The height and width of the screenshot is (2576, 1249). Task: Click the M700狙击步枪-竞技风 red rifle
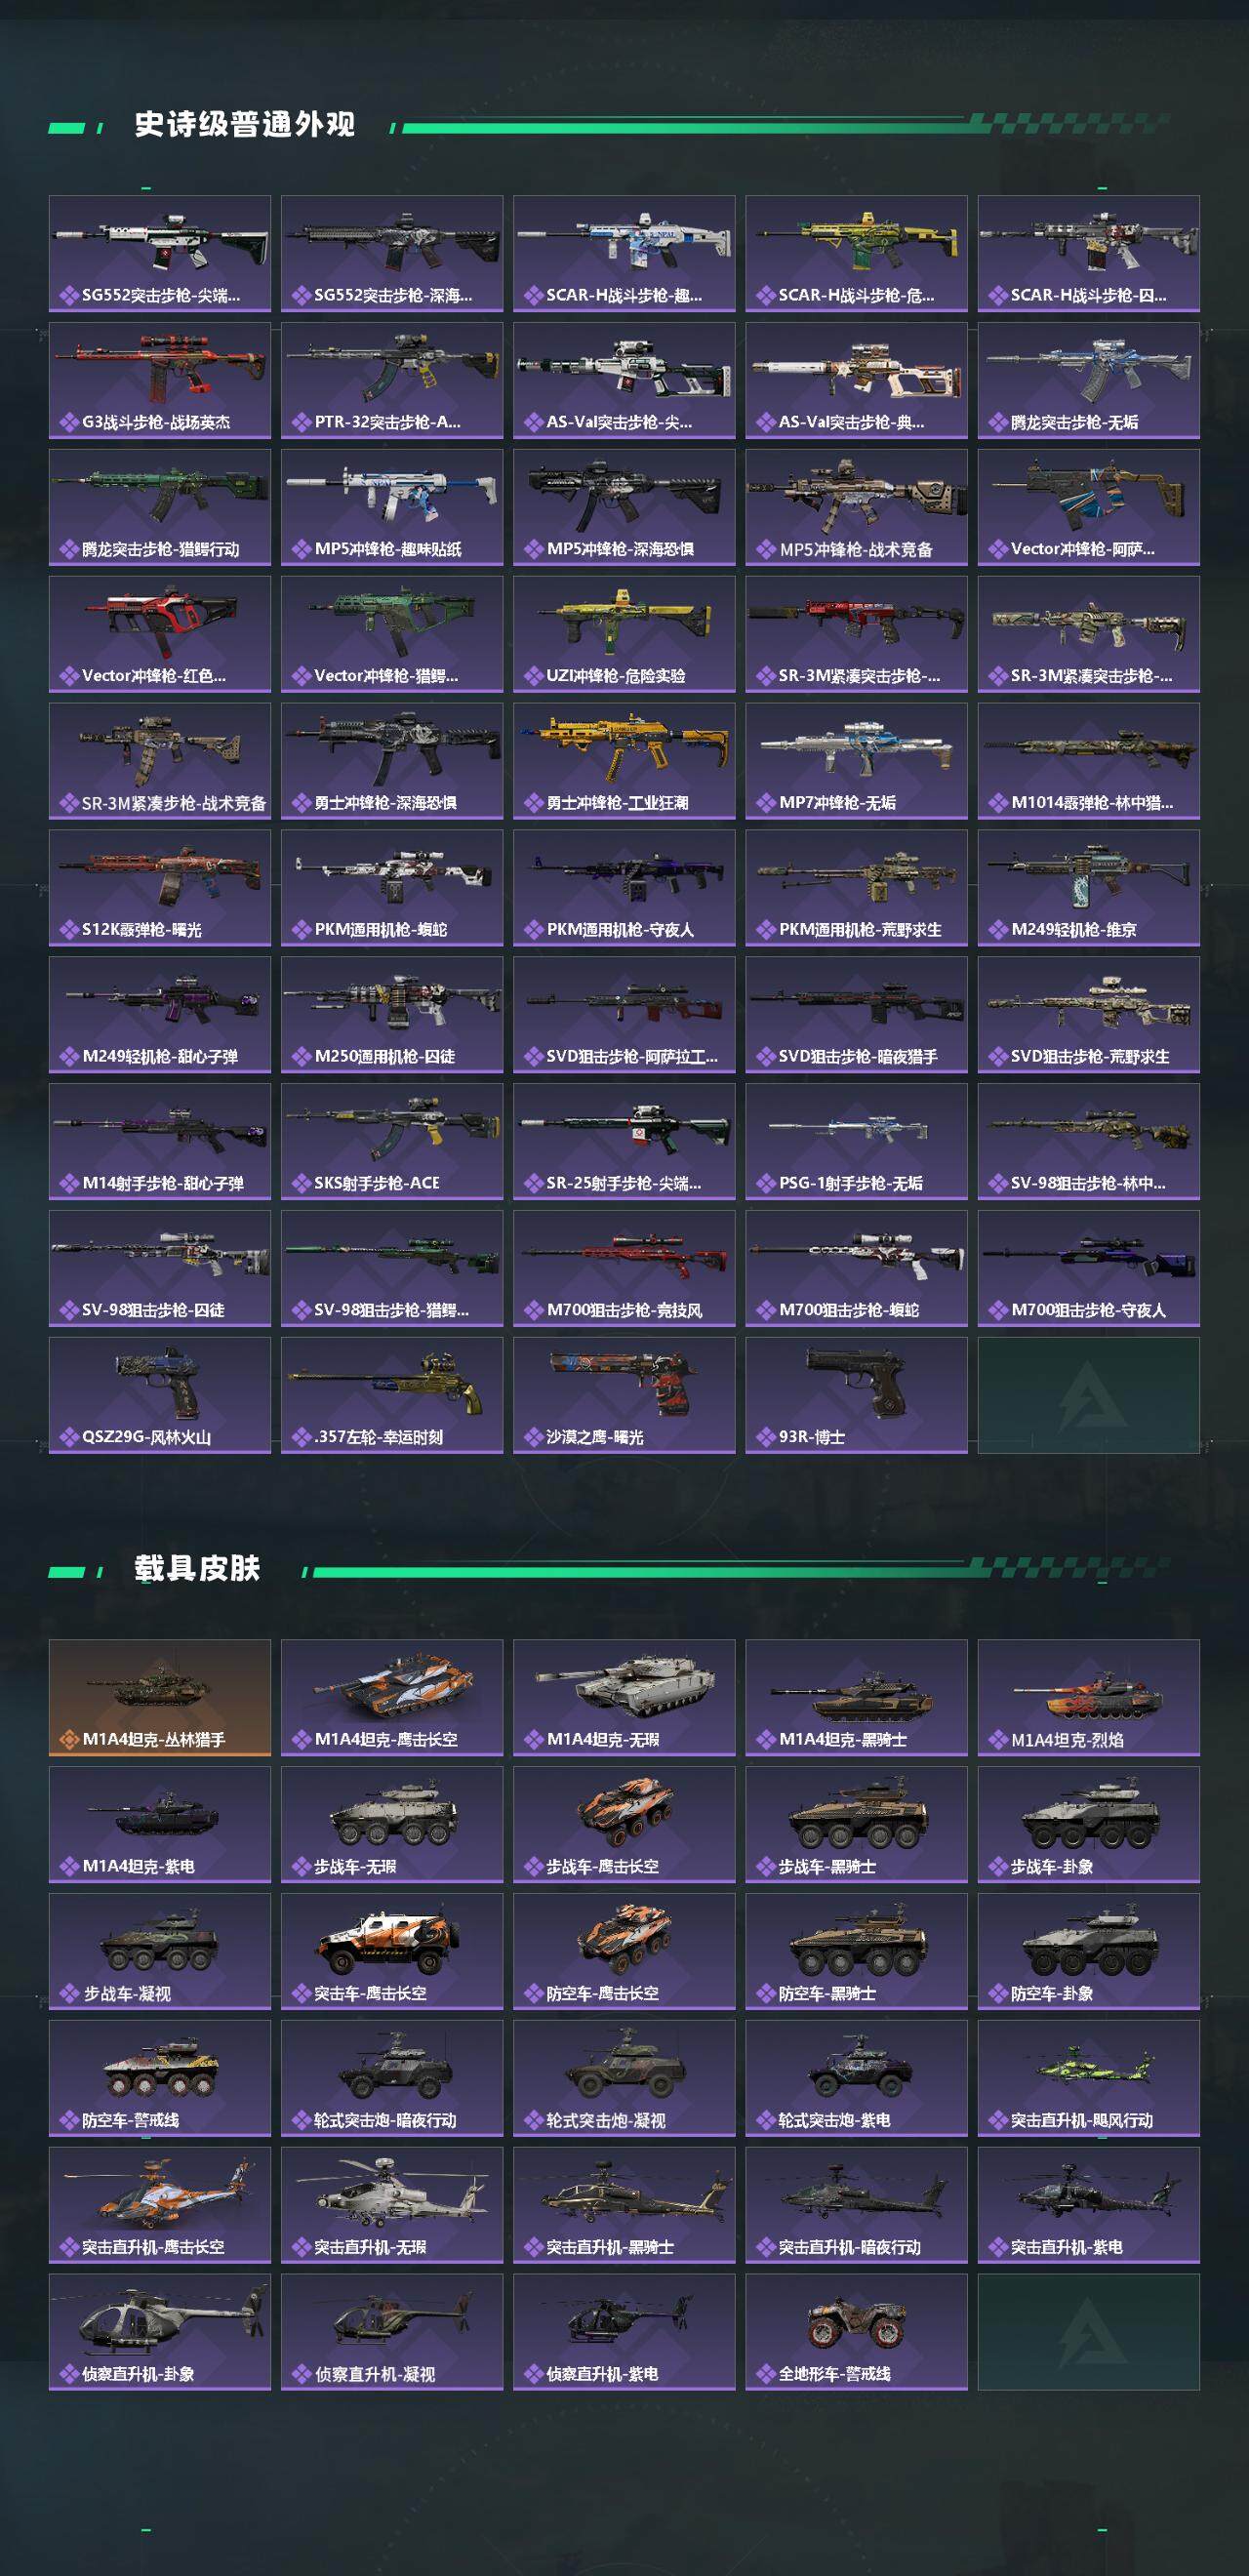624,1269
